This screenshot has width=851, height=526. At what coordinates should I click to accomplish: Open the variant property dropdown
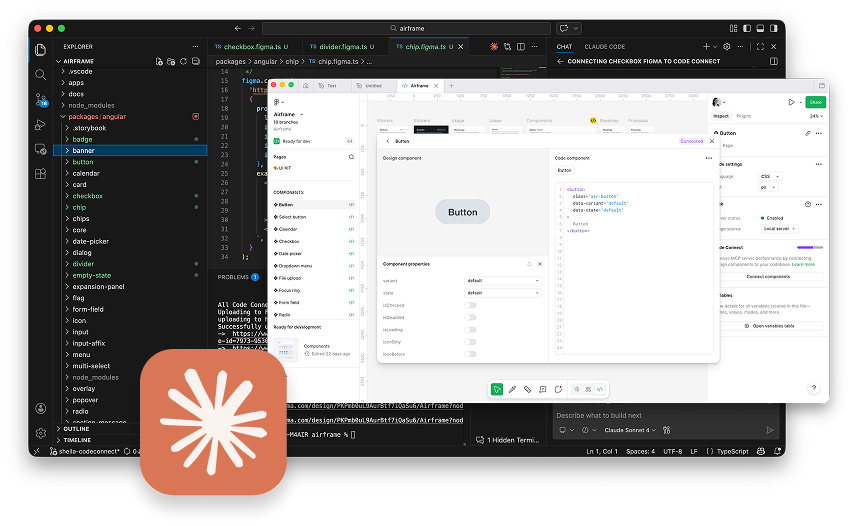pos(504,281)
